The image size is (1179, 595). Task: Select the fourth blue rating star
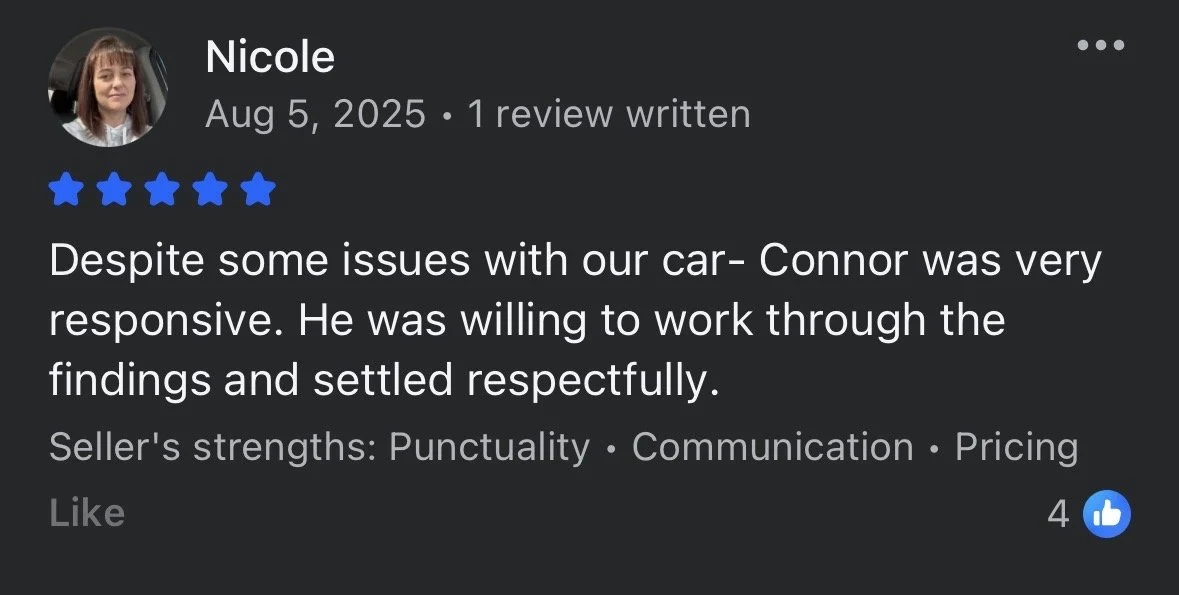(211, 189)
